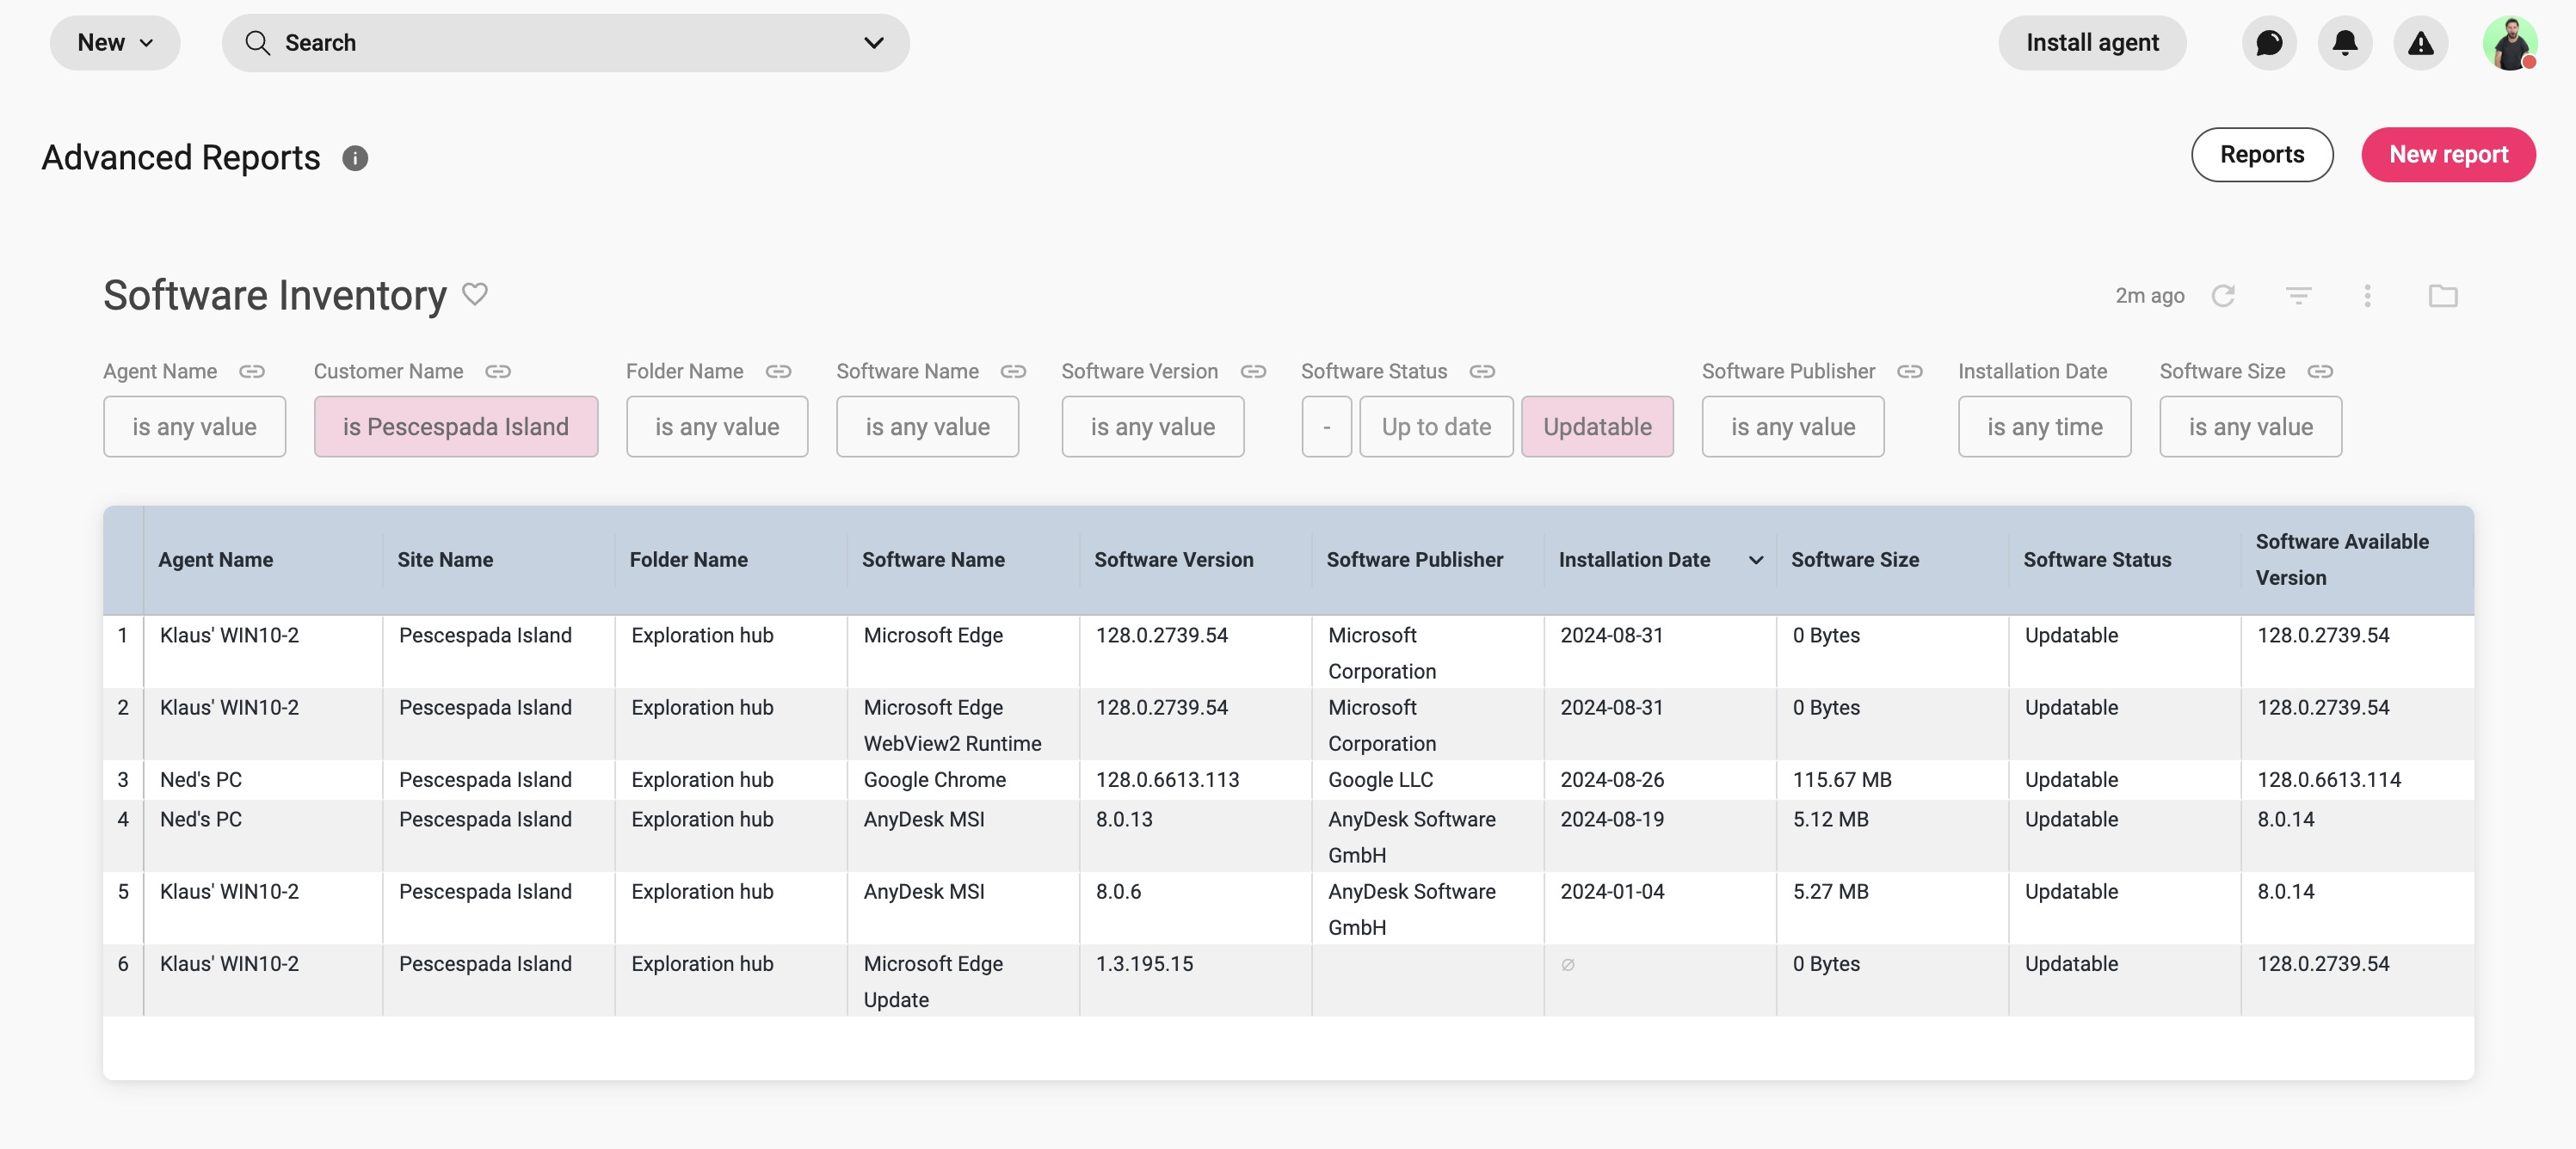
Task: Click link icon beside Folder Name filter
Action: coord(778,371)
